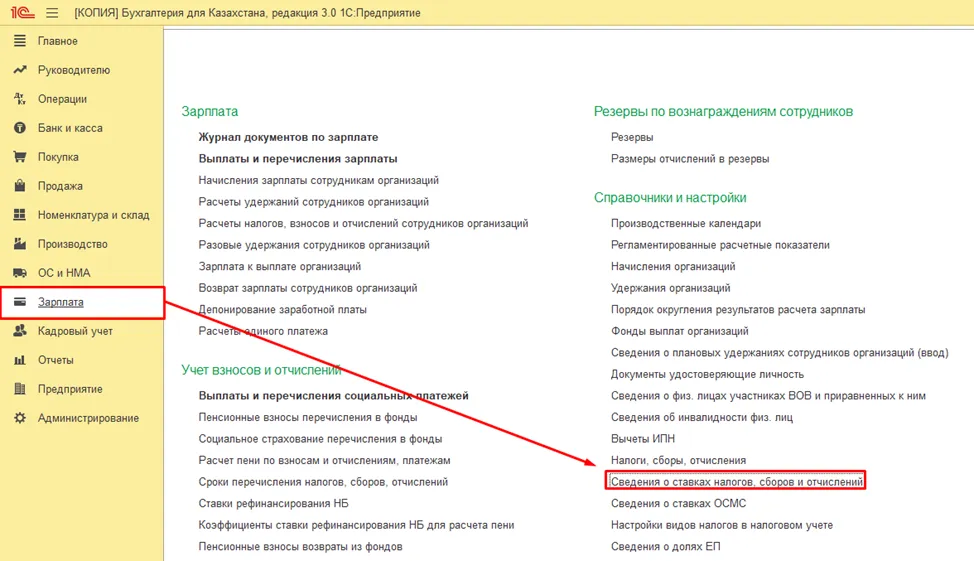This screenshot has width=974, height=561.
Task: Open Ставки рефинансирования НБ link
Action: pyautogui.click(x=273, y=503)
